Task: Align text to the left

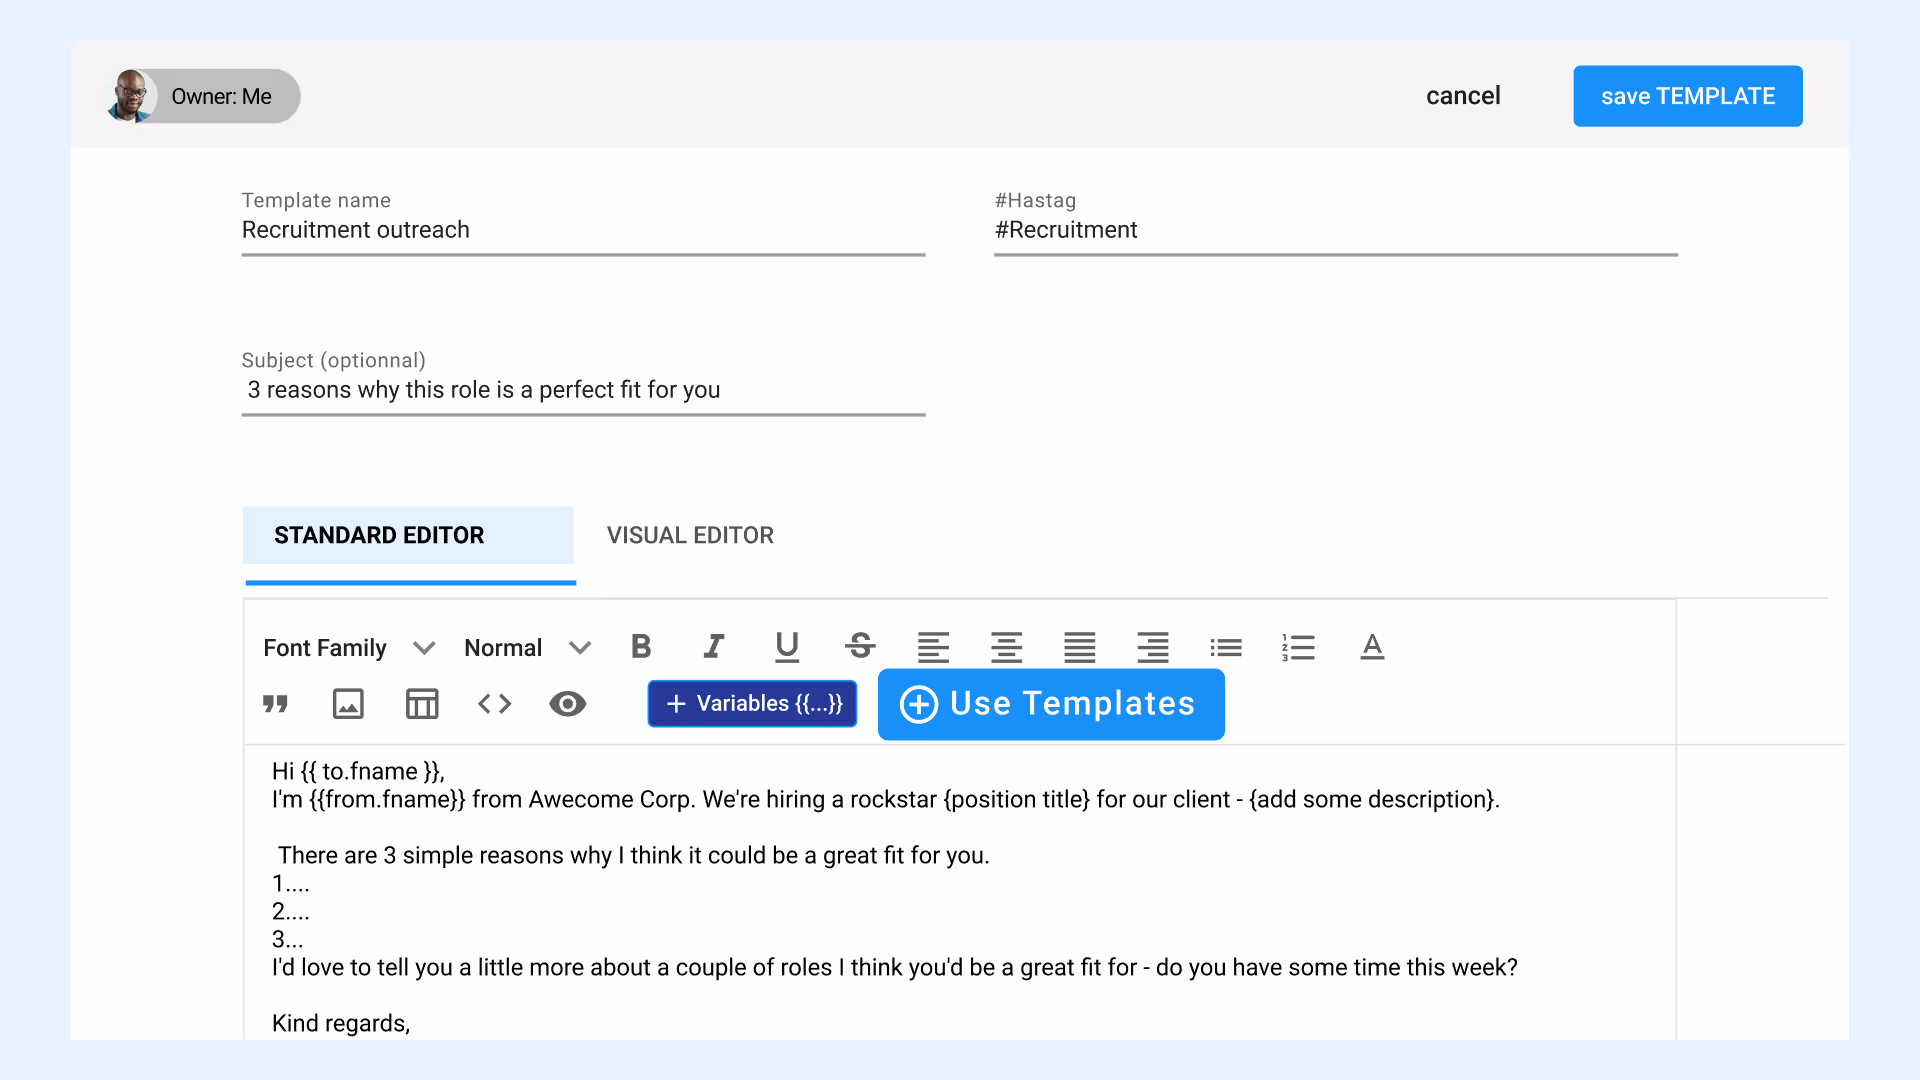Action: coord(933,648)
